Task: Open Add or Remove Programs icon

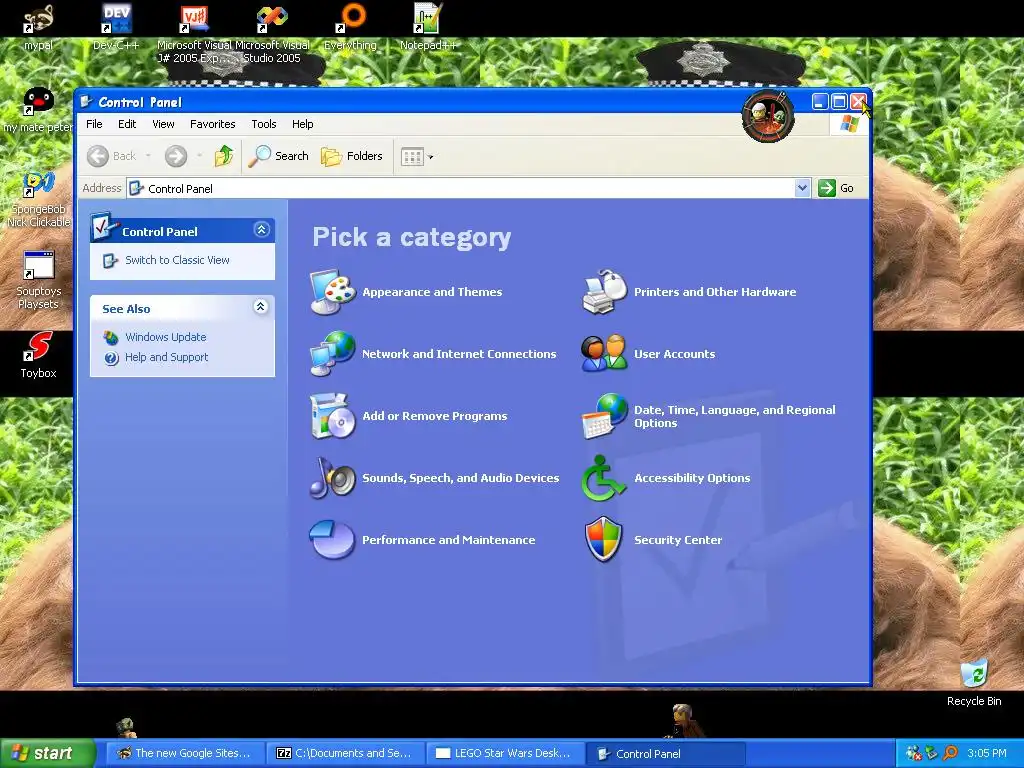Action: (x=332, y=416)
